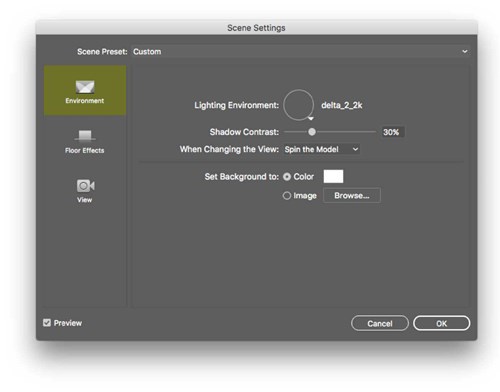
Task: Select the Color background radio button
Action: [x=287, y=177]
